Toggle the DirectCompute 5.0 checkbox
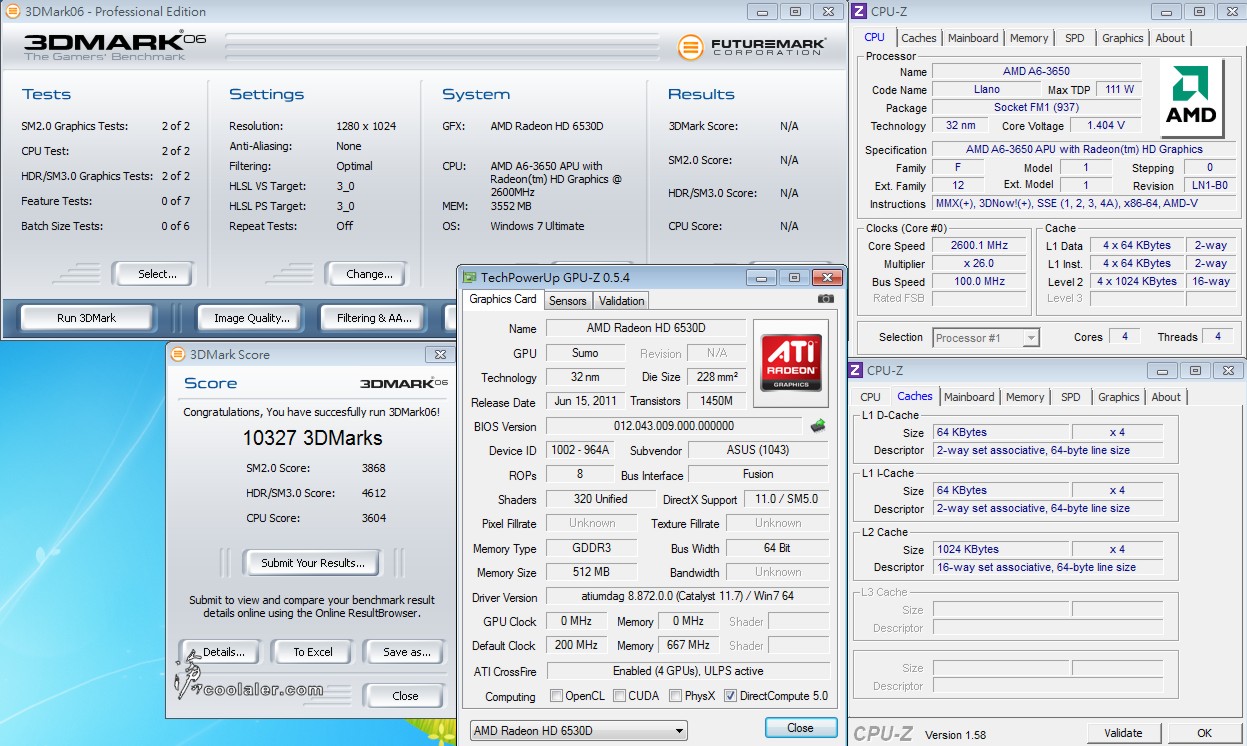Screen dimensions: 1247x746 point(730,696)
